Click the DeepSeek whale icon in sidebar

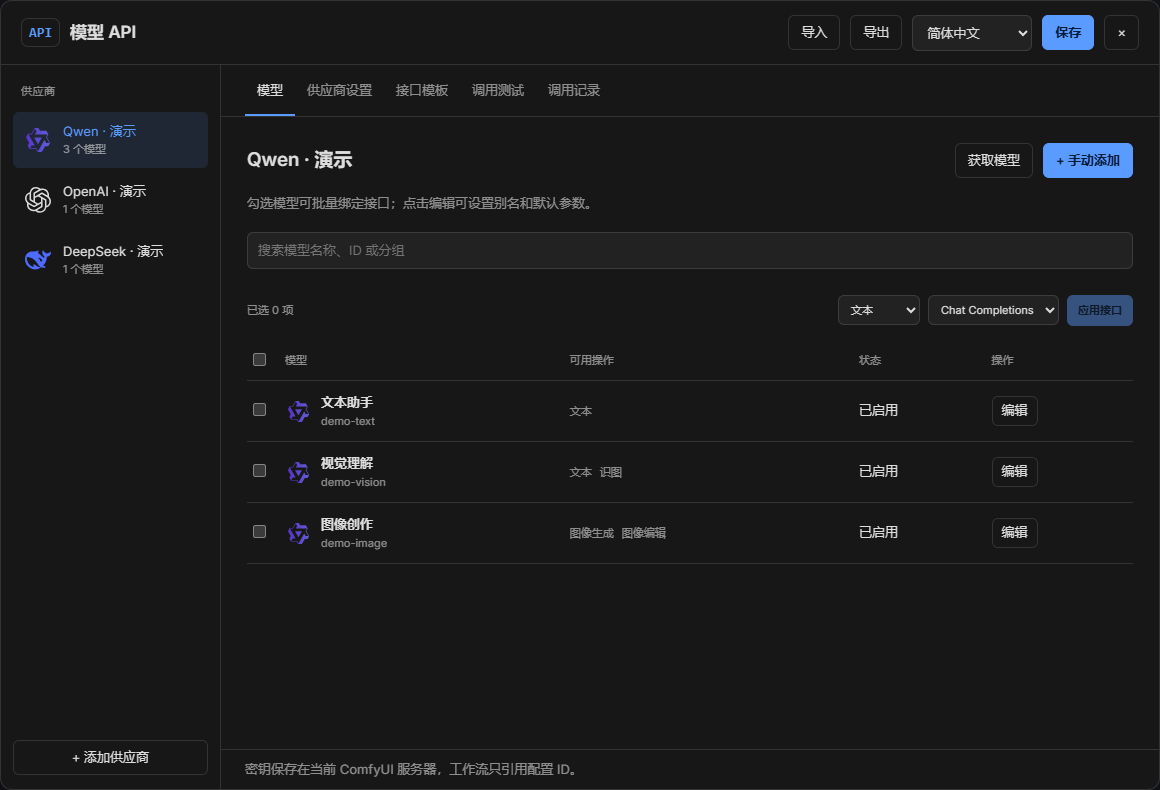38,260
